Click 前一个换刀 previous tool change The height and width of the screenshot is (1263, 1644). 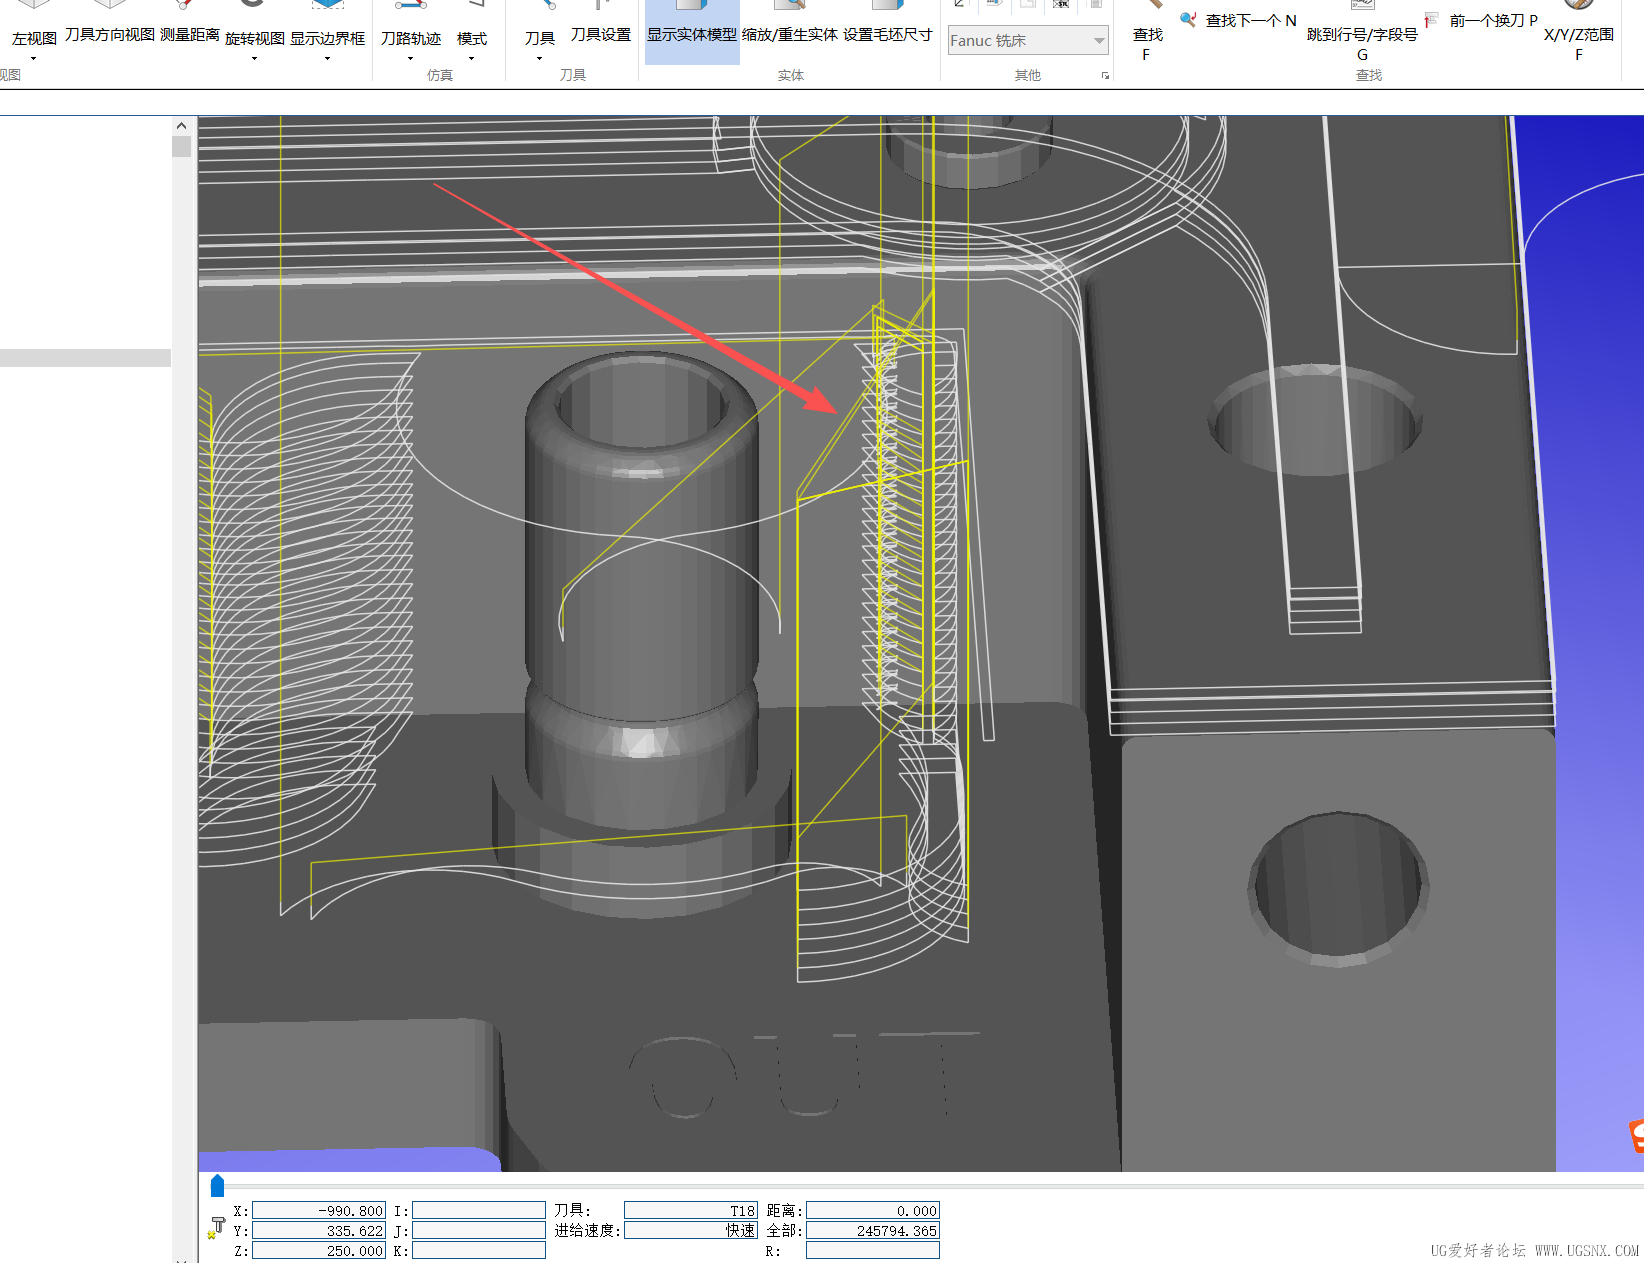coord(1484,20)
